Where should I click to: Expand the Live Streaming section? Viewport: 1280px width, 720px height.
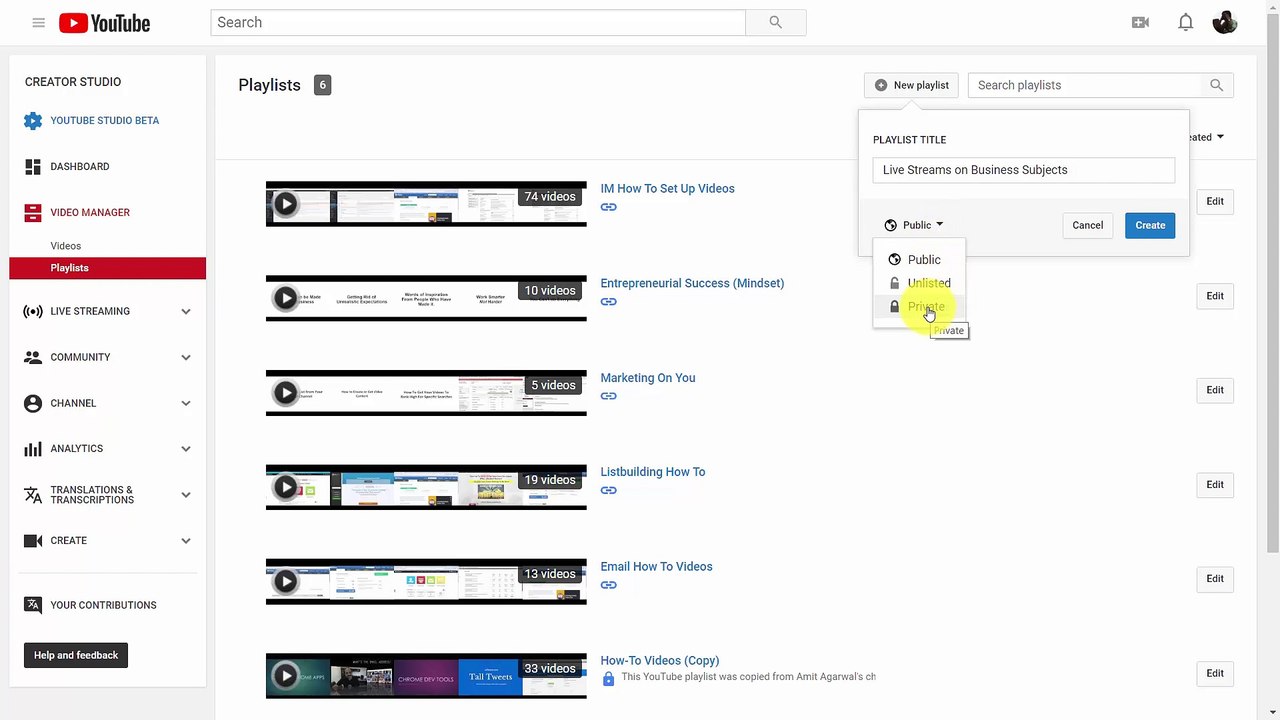pyautogui.click(x=185, y=311)
